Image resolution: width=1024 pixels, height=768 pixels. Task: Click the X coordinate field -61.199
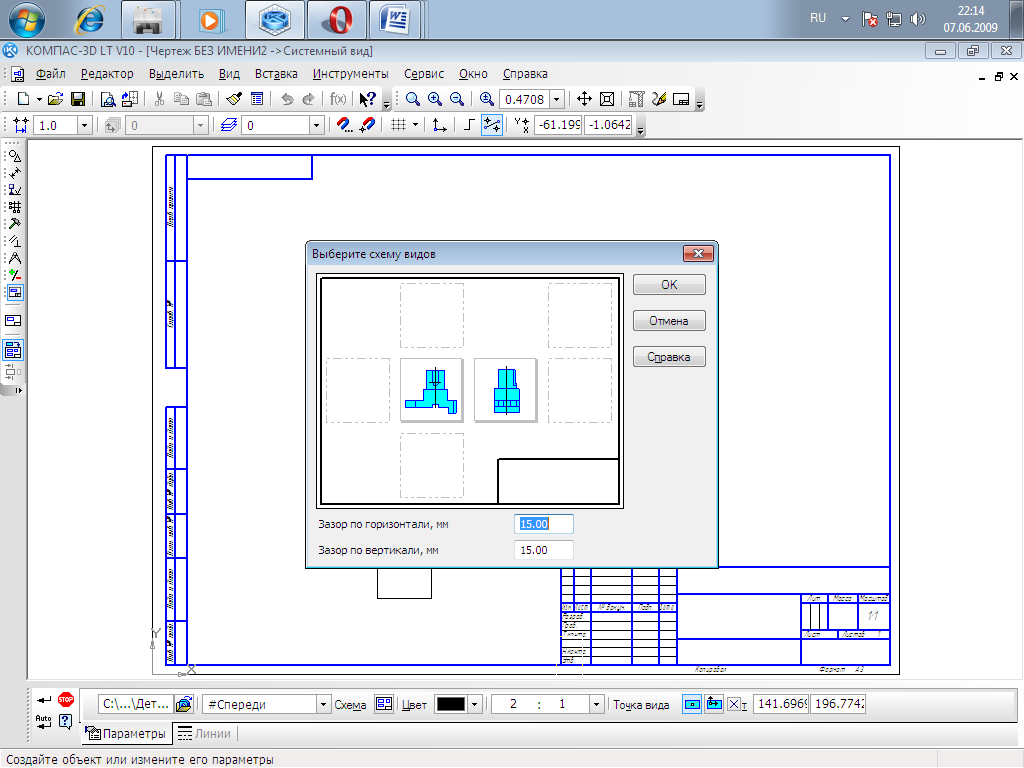[558, 125]
